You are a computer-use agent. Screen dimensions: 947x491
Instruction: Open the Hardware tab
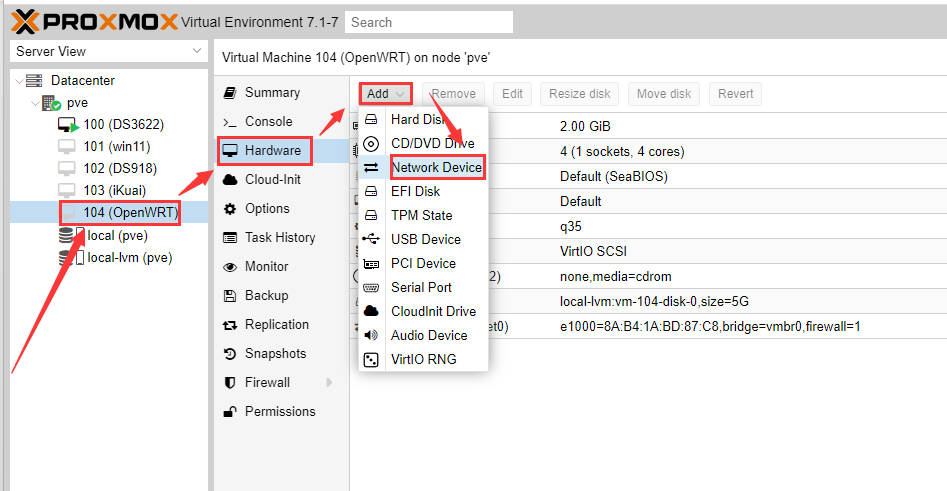coord(264,151)
